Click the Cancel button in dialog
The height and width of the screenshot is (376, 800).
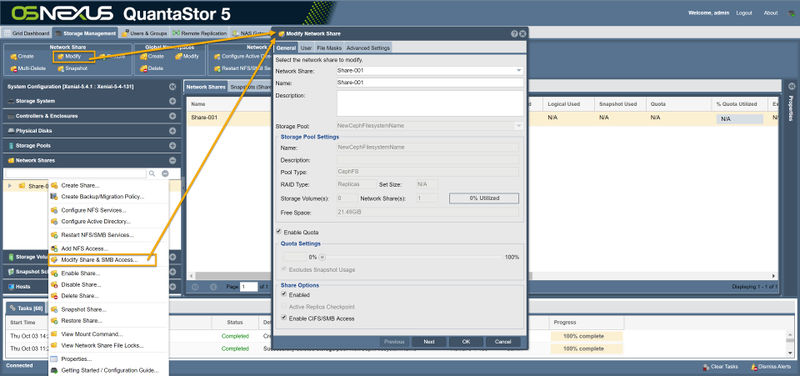point(503,342)
